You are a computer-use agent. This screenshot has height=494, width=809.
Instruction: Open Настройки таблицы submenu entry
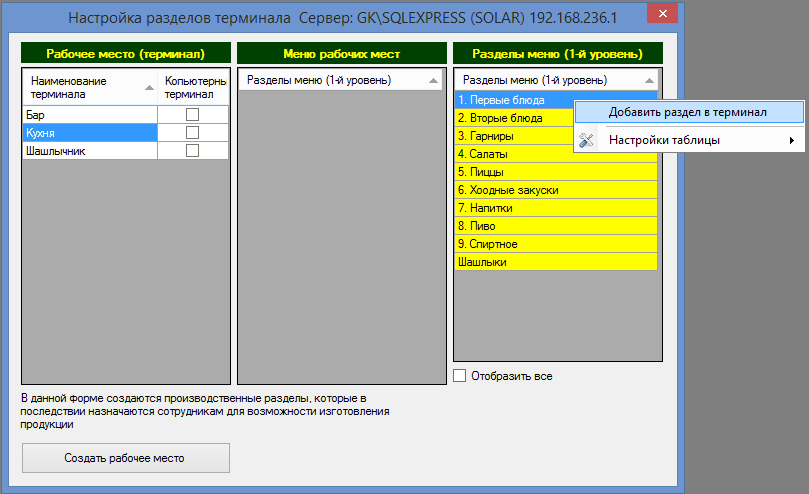pyautogui.click(x=689, y=140)
